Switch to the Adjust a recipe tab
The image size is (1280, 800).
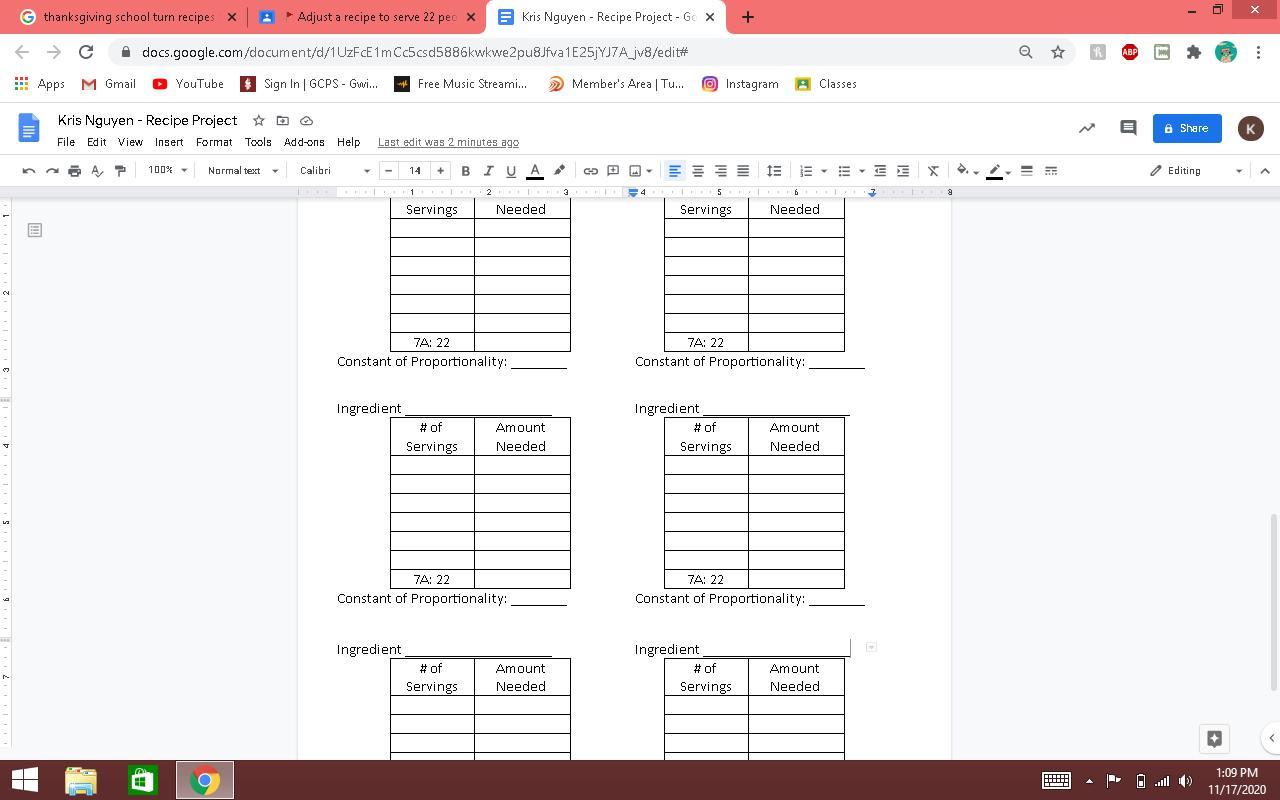coord(367,17)
